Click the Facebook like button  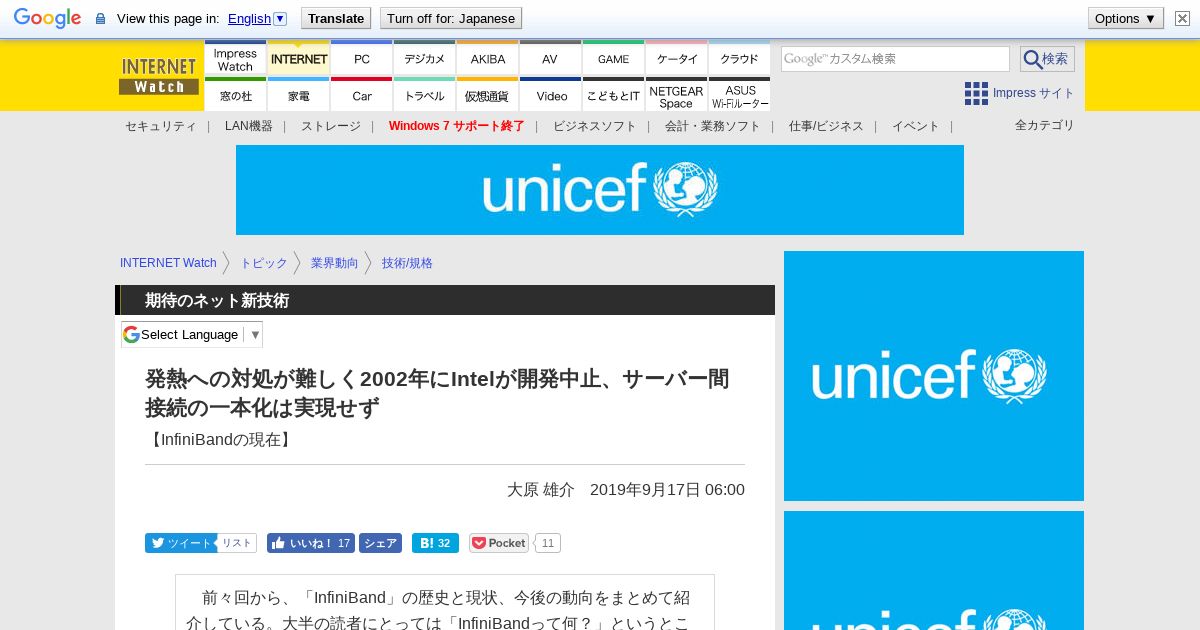[310, 543]
